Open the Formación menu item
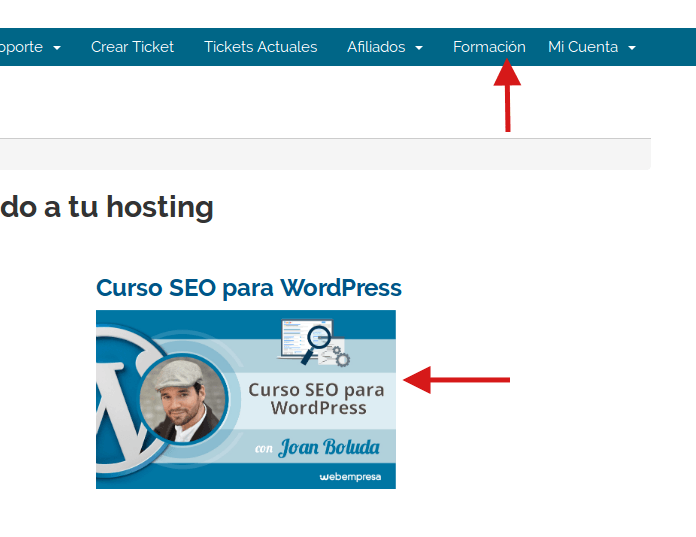The height and width of the screenshot is (537, 696). point(489,47)
